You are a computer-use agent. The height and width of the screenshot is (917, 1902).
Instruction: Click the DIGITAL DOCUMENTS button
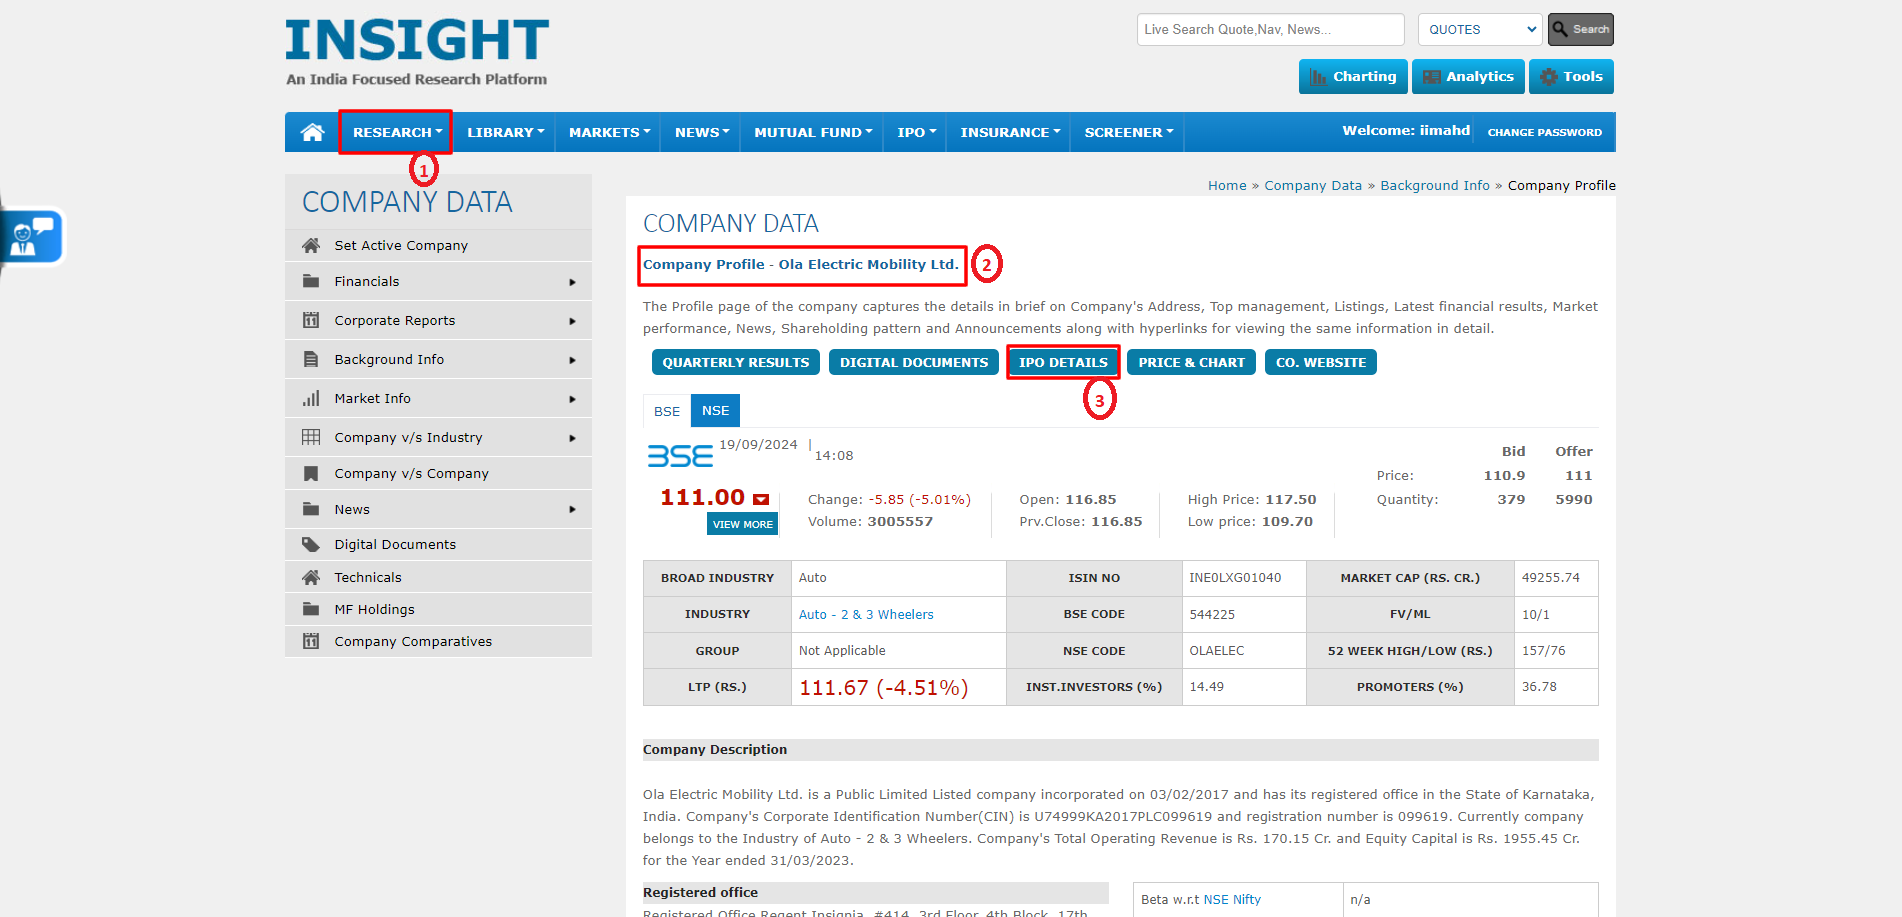click(914, 362)
